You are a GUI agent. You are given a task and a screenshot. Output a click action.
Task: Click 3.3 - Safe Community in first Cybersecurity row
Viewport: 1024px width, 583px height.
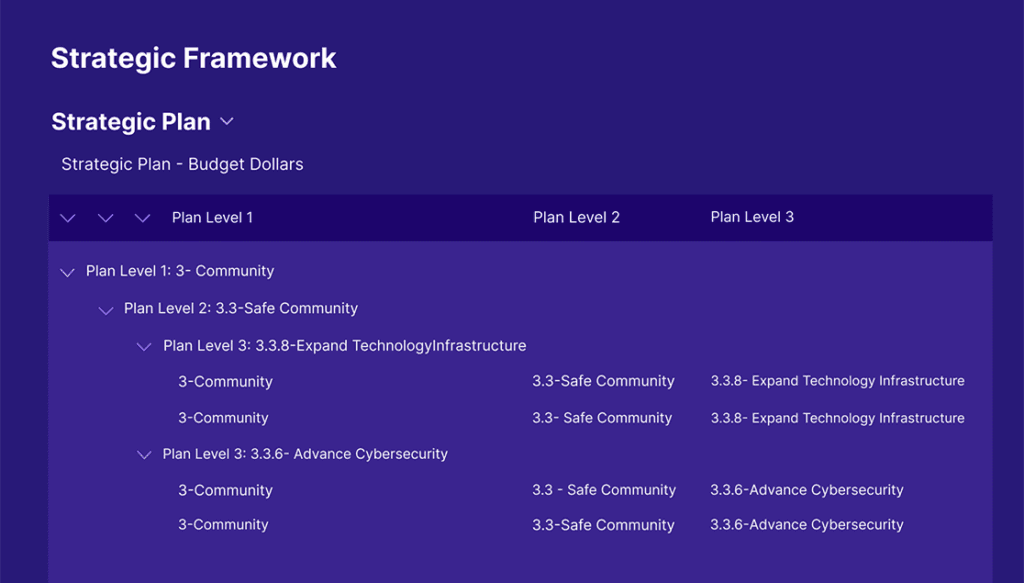(604, 490)
